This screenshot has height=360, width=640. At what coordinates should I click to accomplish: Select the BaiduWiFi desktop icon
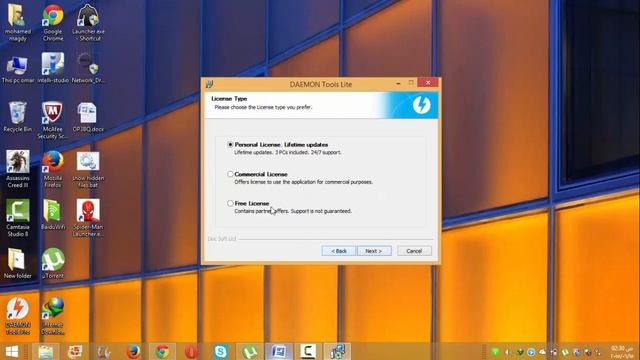coord(53,215)
